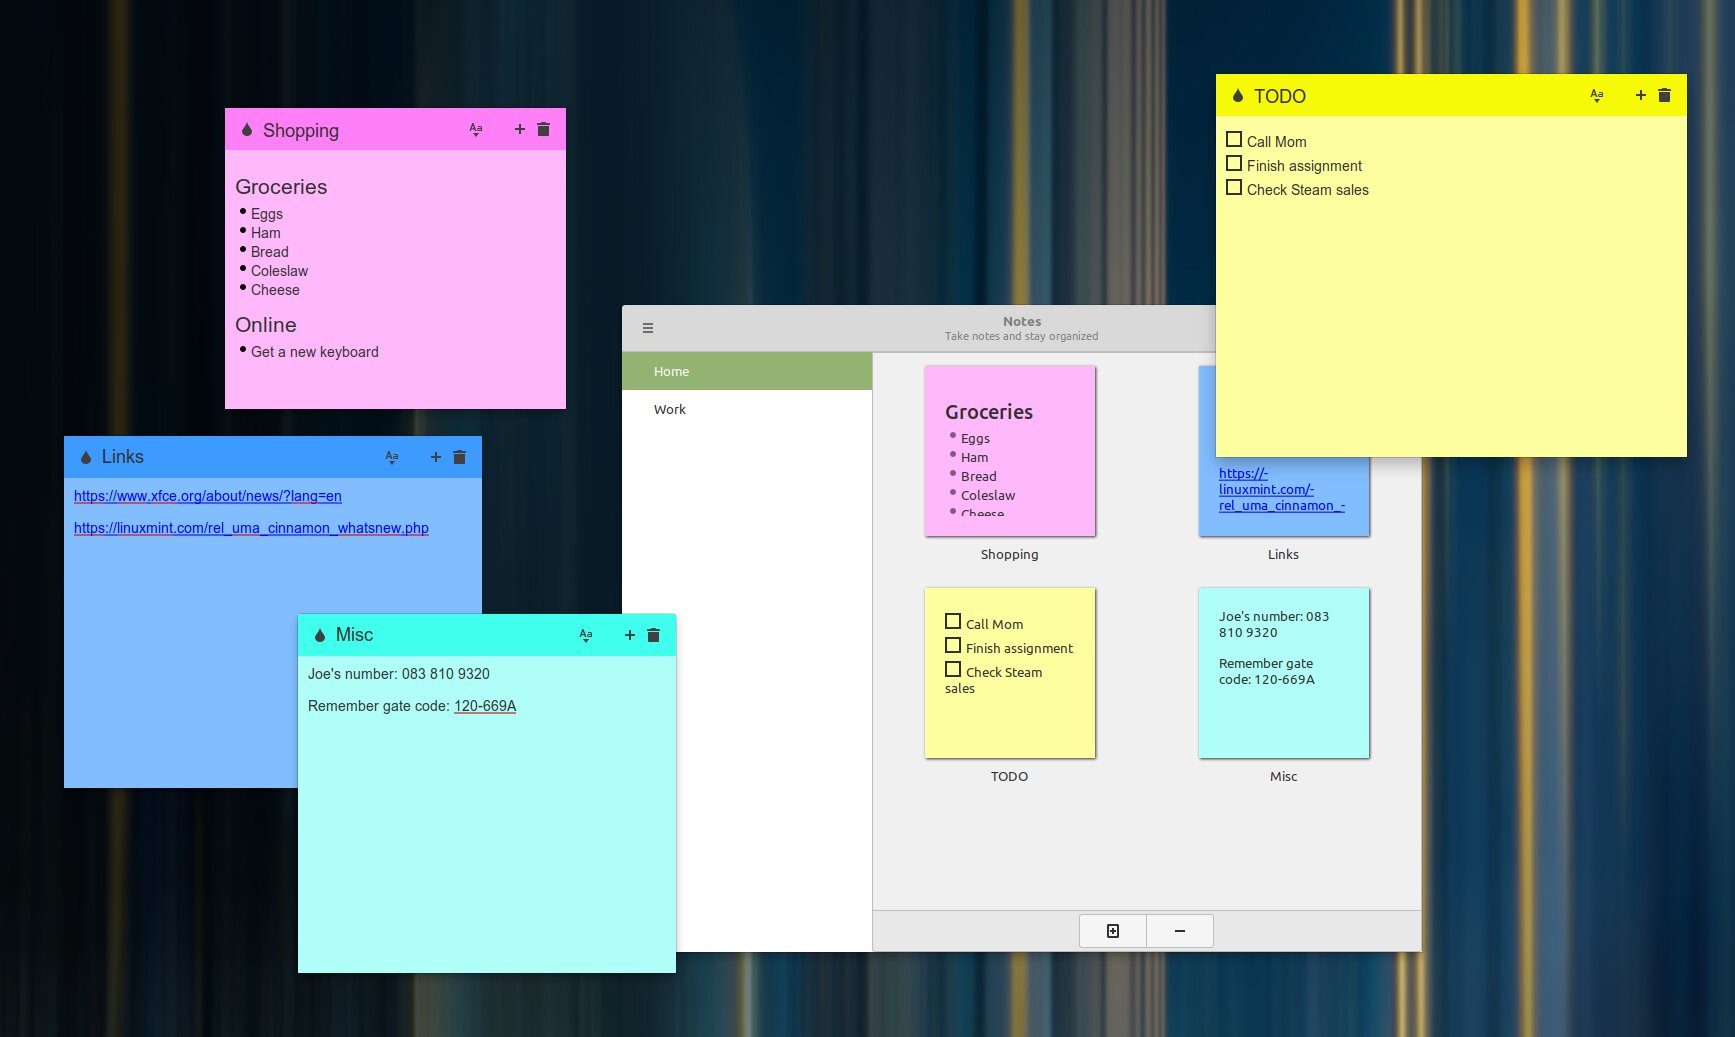1735x1037 pixels.
Task: Select the Misc note thumbnail in manager
Action: click(x=1283, y=673)
